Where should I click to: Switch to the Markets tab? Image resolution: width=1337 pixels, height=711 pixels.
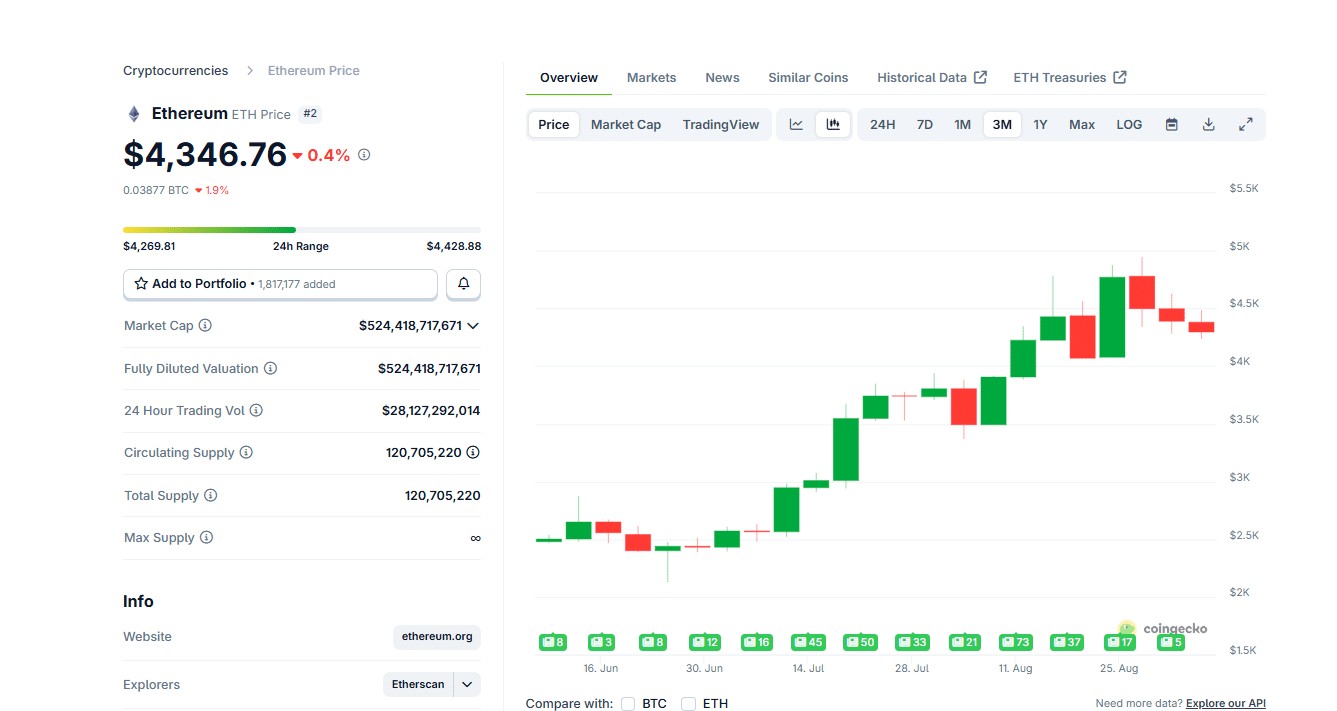652,78
